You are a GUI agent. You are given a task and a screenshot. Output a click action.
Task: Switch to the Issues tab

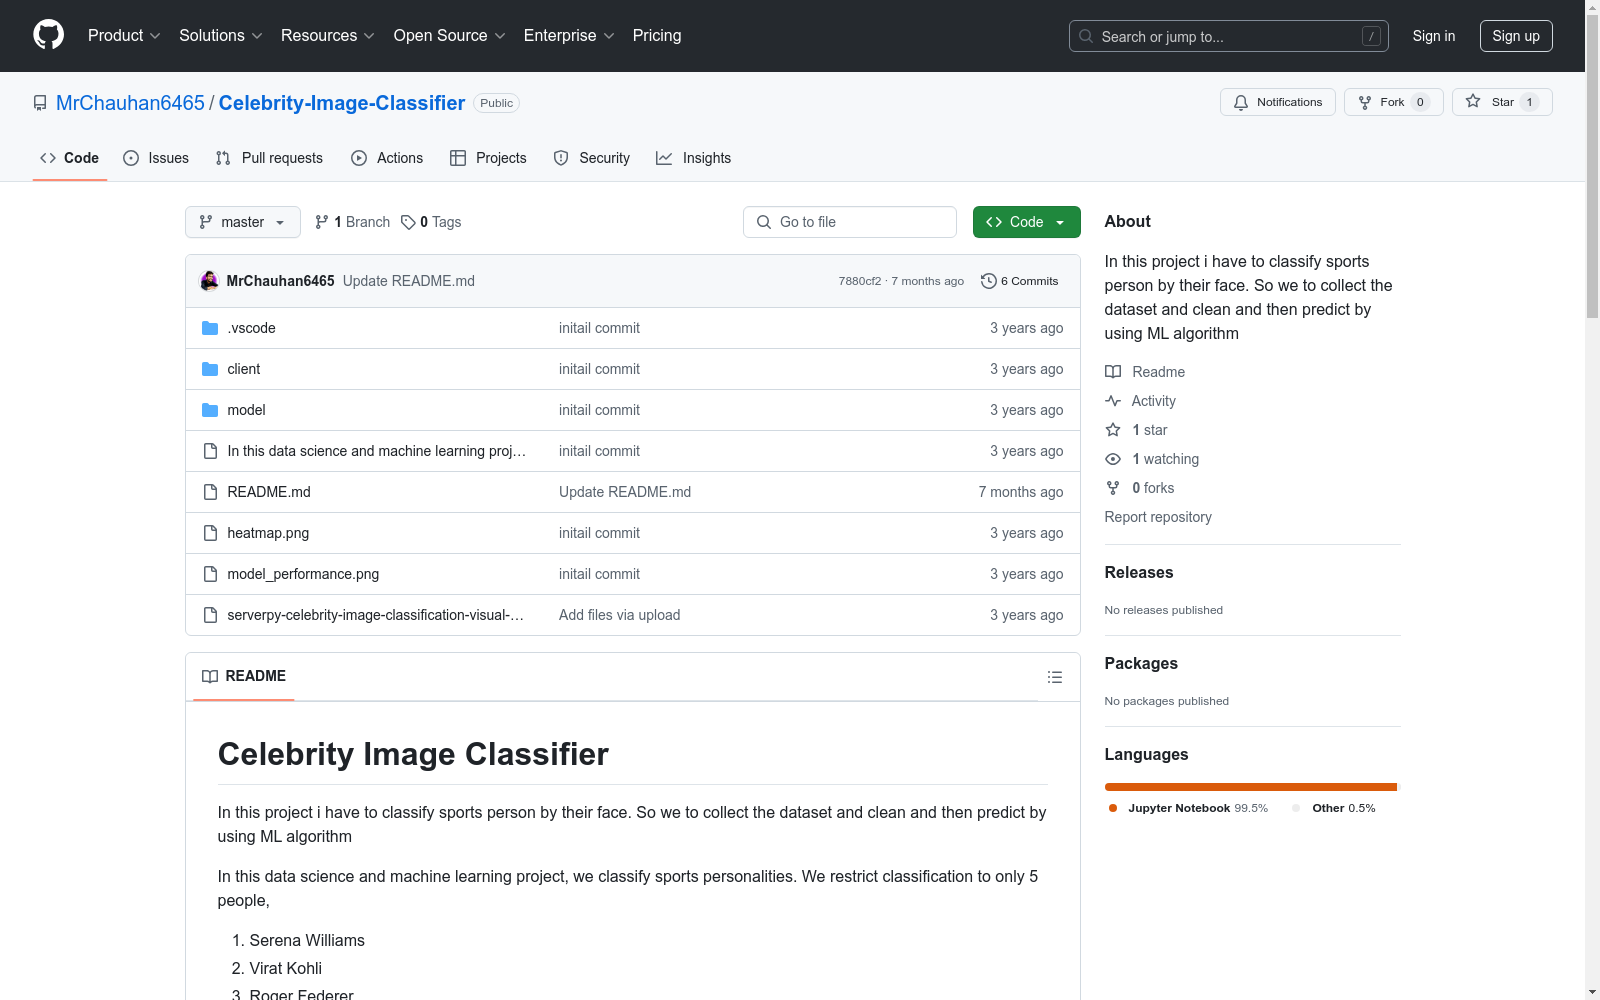pos(156,158)
